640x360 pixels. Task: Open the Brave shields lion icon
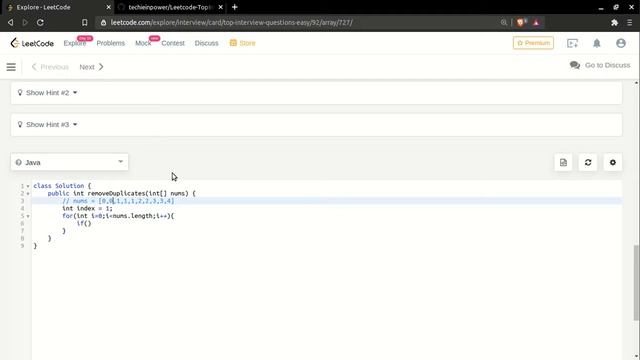(520, 22)
